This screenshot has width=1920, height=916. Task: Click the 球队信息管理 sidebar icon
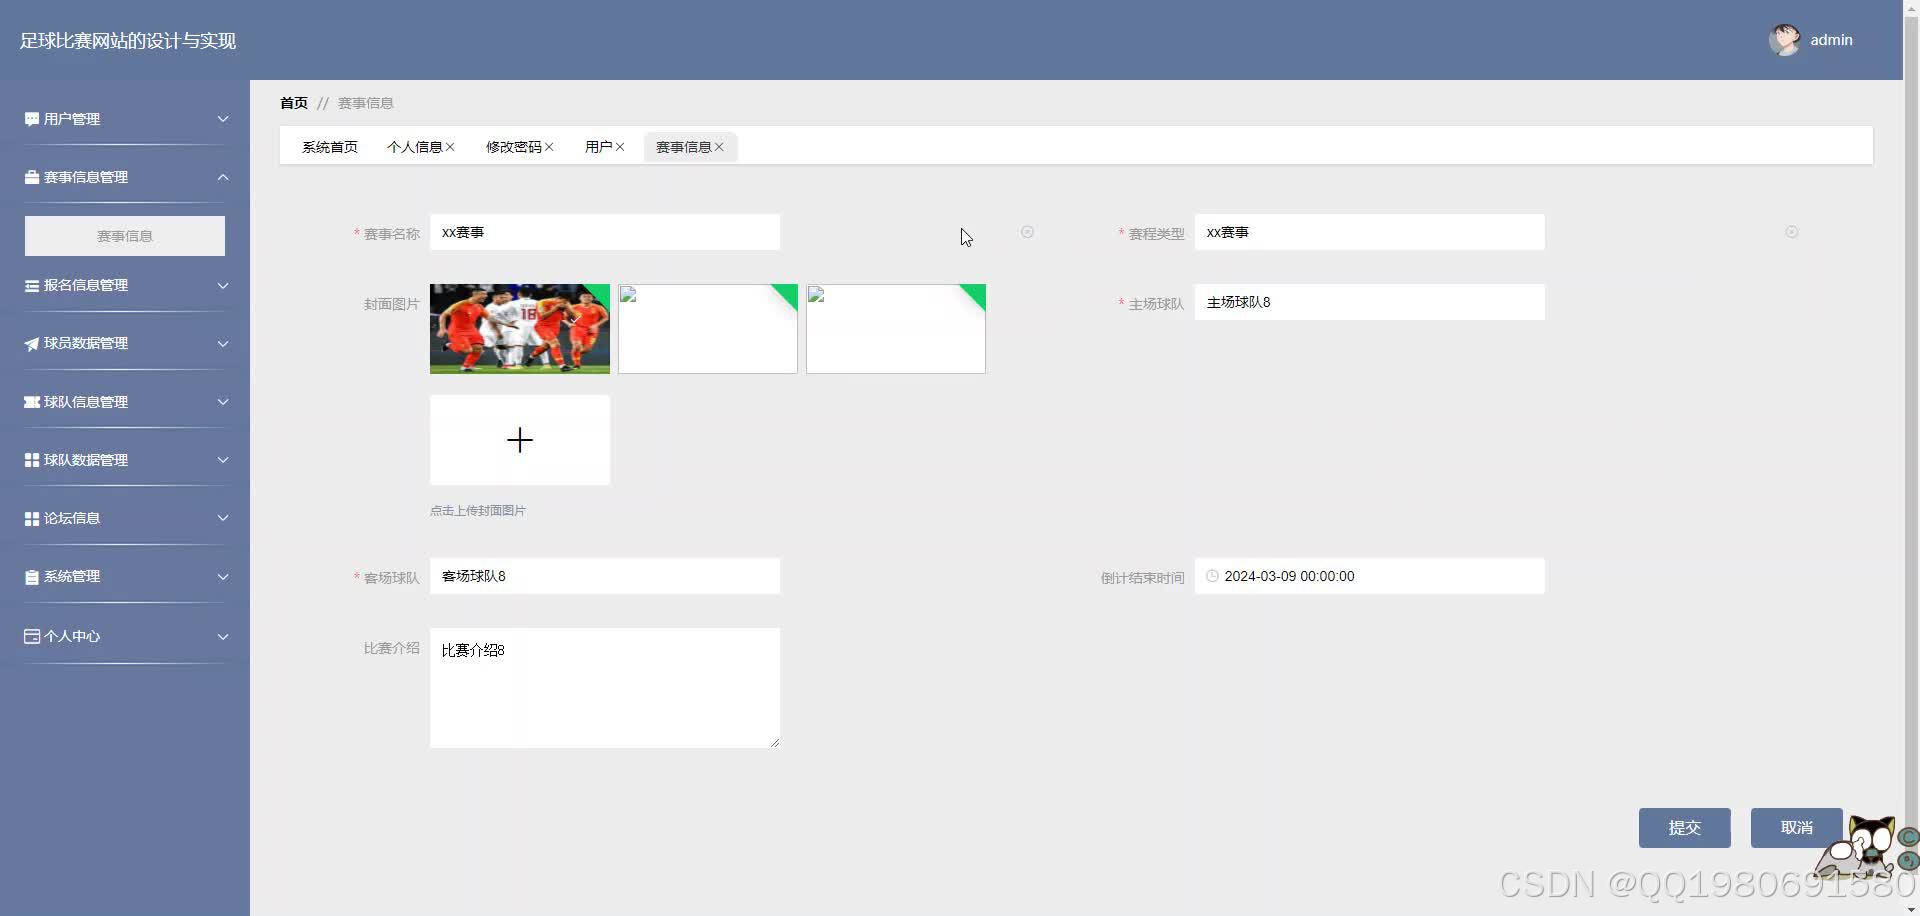(x=30, y=402)
